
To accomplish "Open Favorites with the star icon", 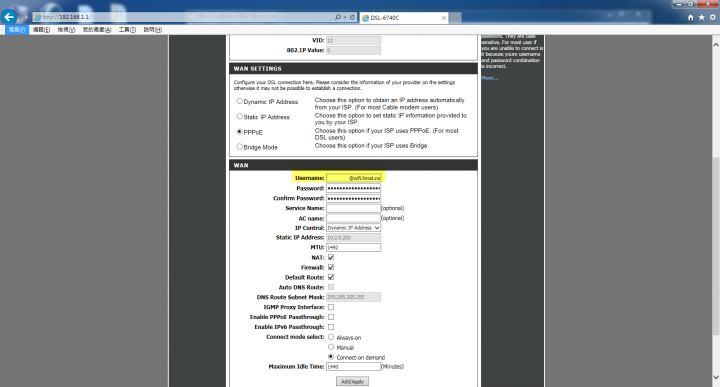I will (x=702, y=17).
